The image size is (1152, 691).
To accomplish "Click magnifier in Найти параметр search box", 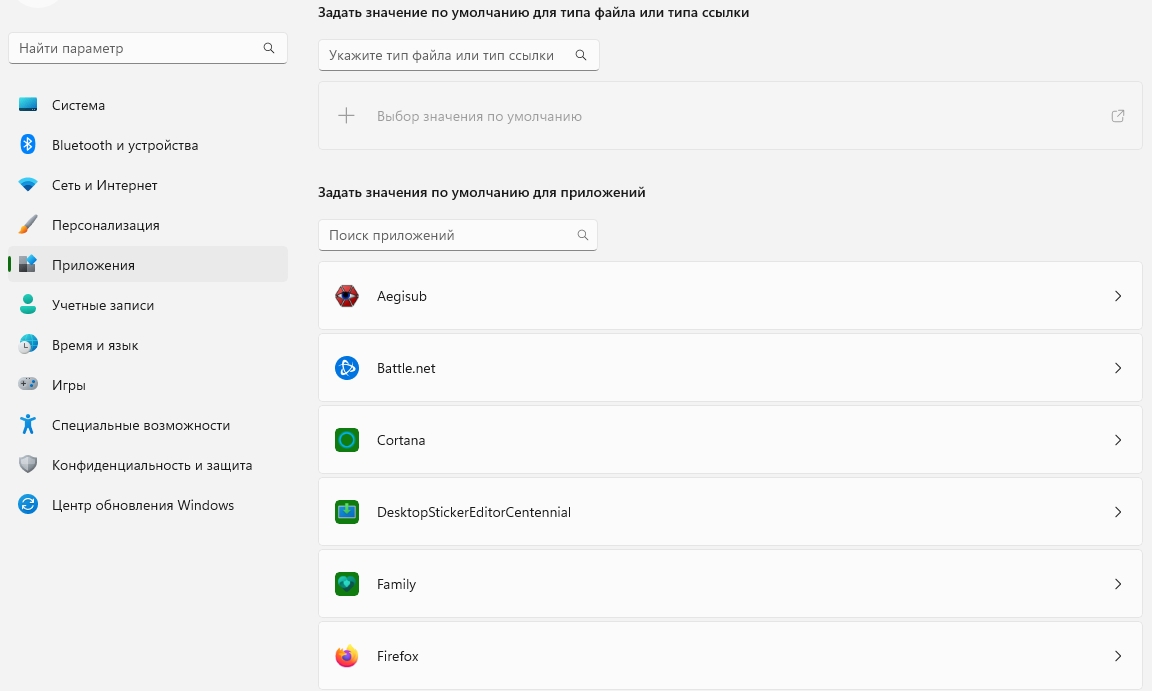I will 269,48.
